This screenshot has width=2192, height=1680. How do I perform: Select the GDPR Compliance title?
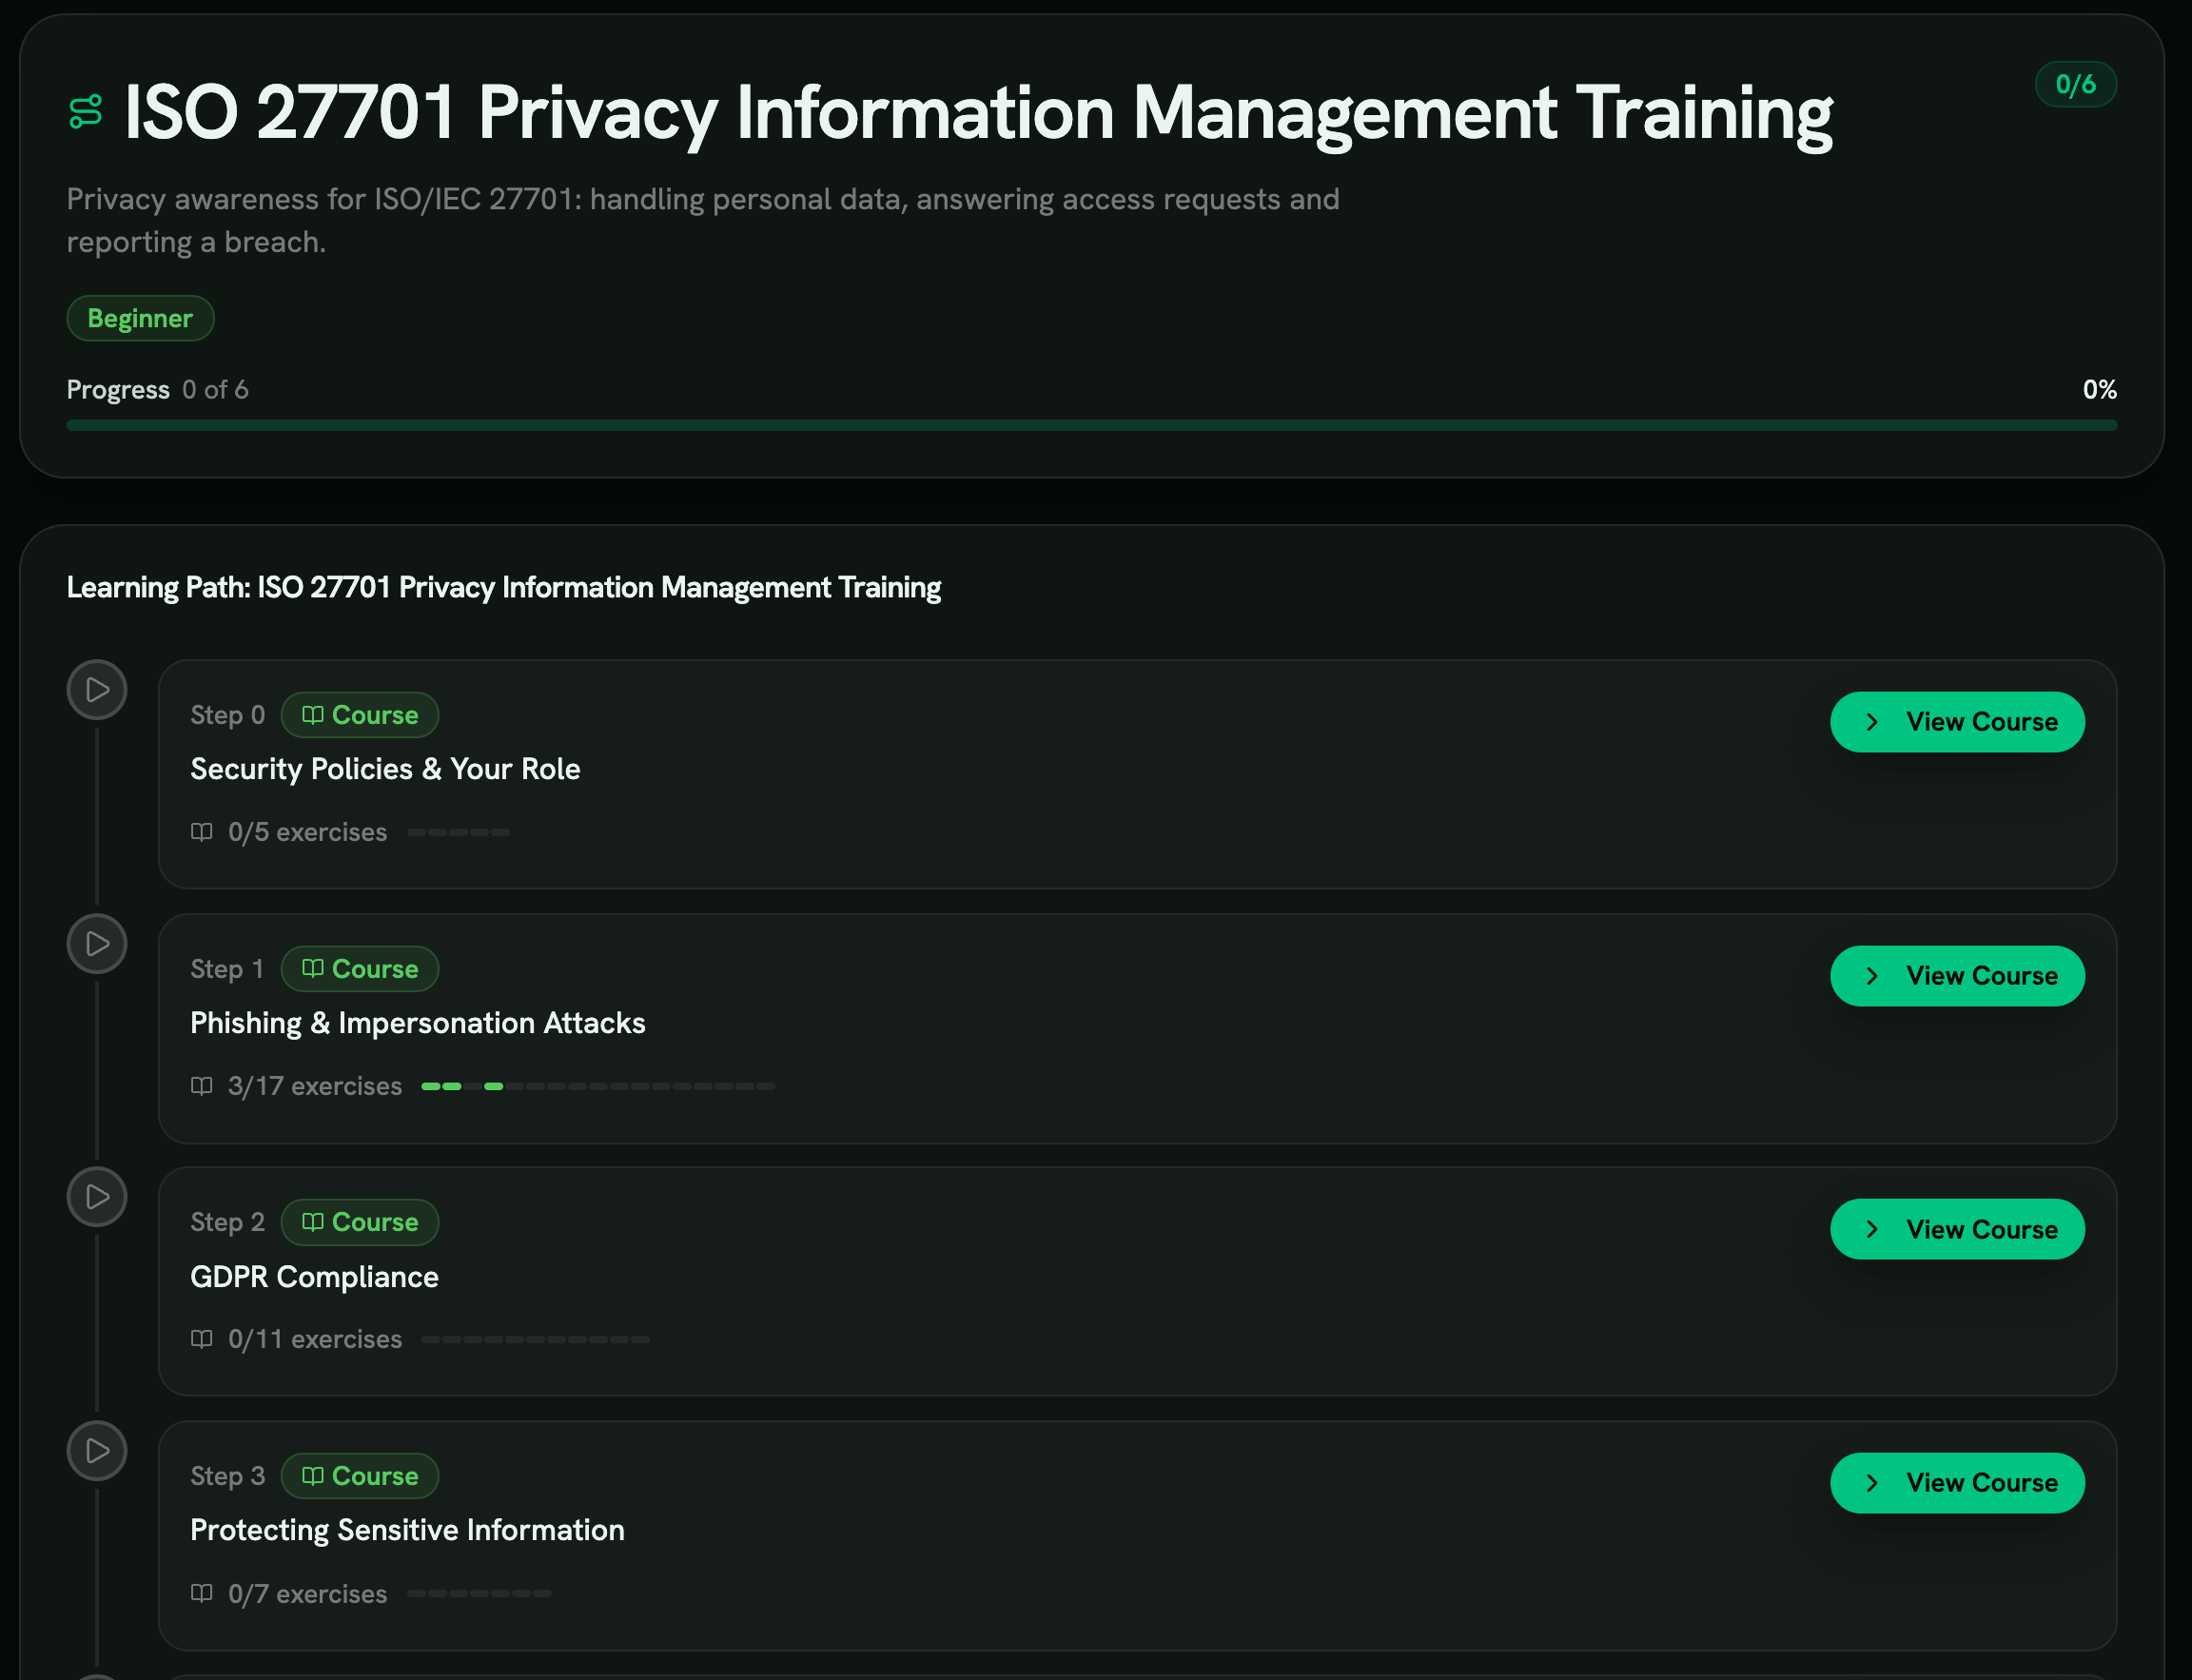(x=314, y=1277)
